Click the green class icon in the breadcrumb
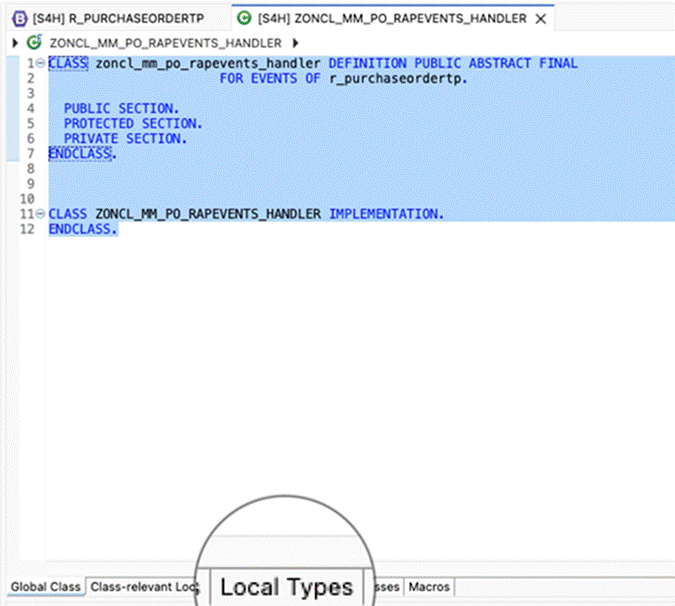Screen dimensions: 675x606 [35, 43]
